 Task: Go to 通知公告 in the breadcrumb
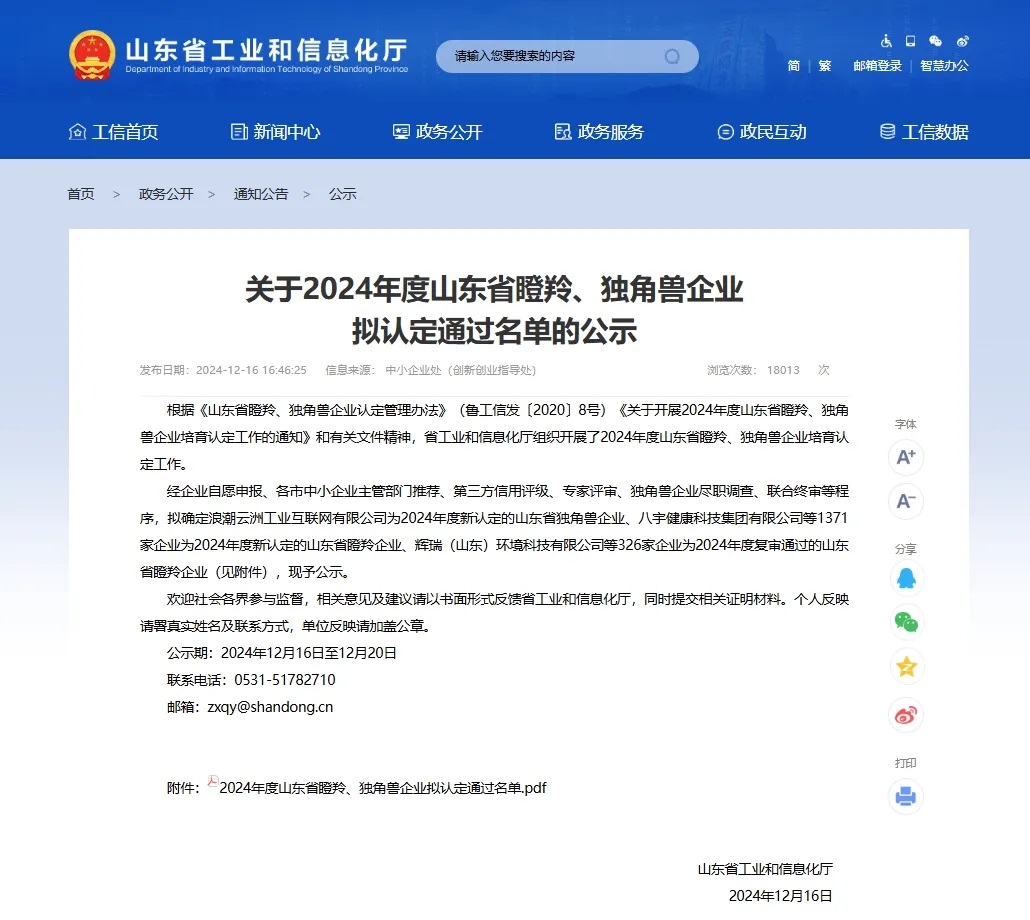[x=261, y=194]
